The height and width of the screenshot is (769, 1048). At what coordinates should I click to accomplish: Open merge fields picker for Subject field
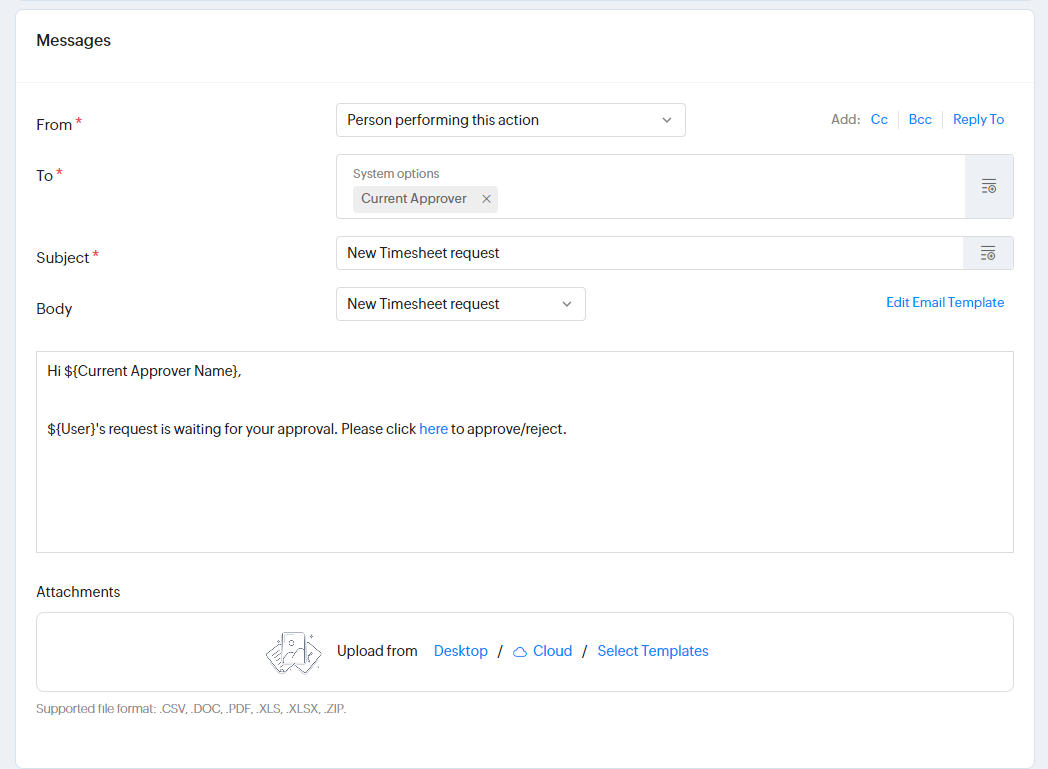coord(988,253)
